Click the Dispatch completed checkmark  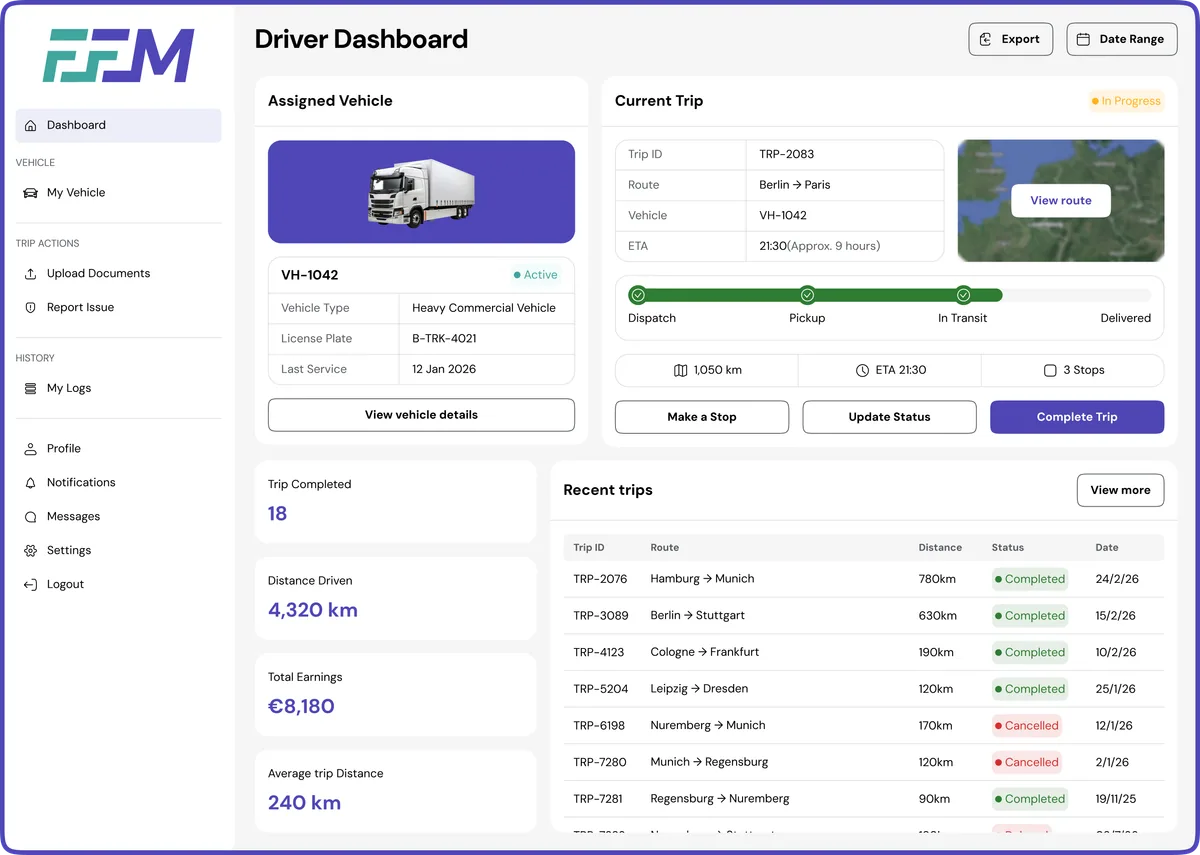click(x=638, y=295)
